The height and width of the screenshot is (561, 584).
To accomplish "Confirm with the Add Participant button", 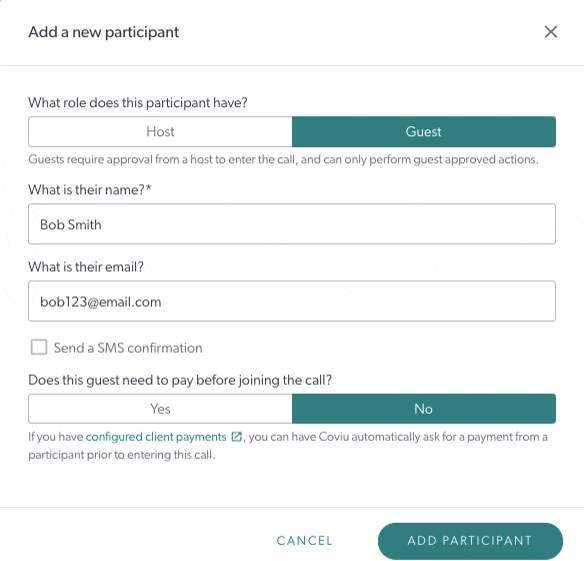I will click(x=470, y=541).
